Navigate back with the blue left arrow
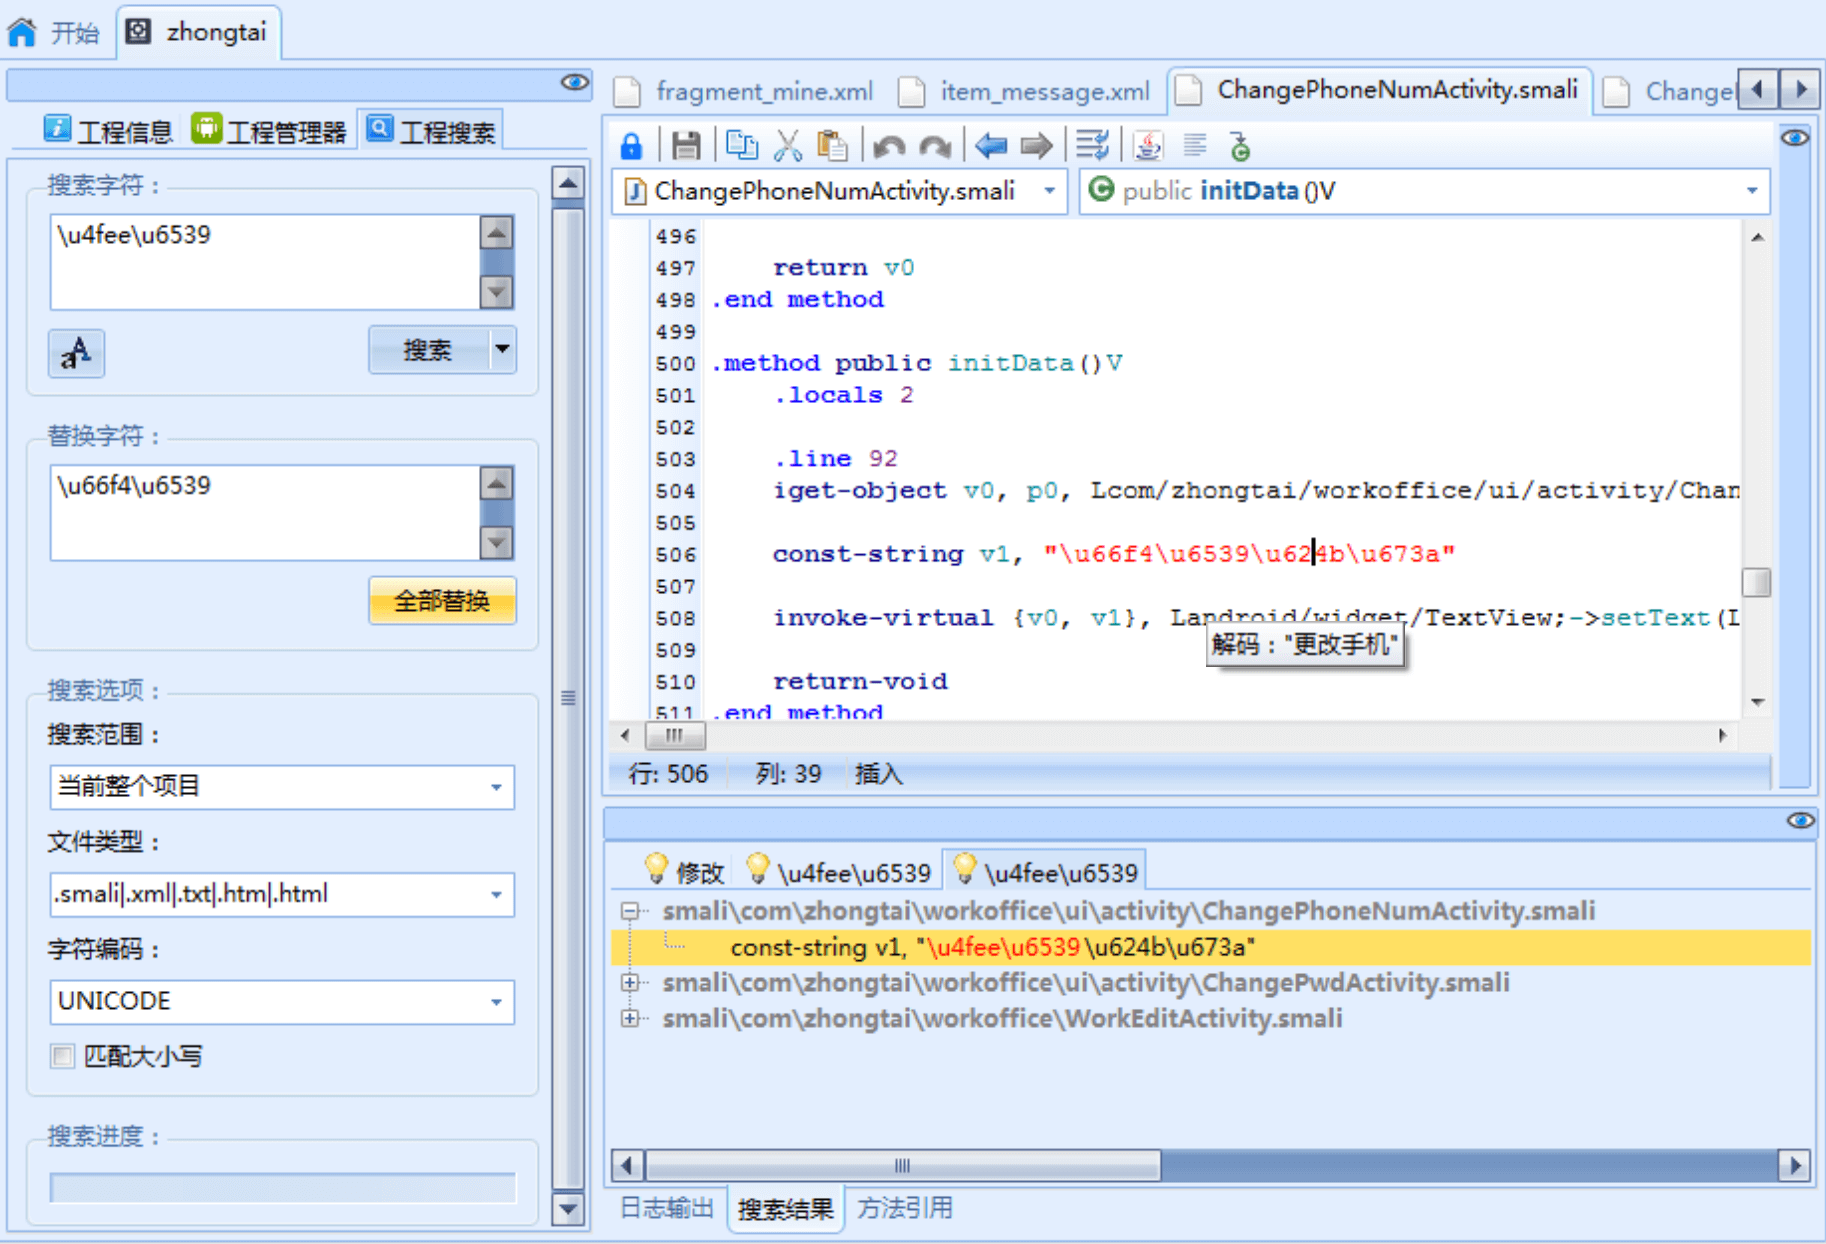This screenshot has width=1826, height=1244. pos(990,146)
